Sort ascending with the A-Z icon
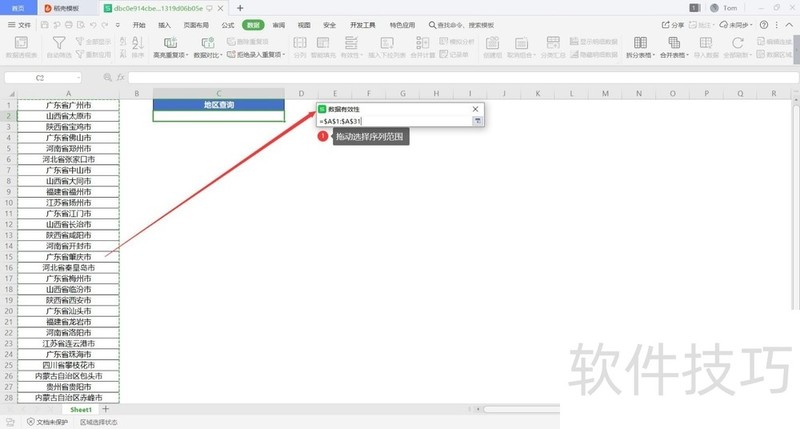 tap(123, 42)
